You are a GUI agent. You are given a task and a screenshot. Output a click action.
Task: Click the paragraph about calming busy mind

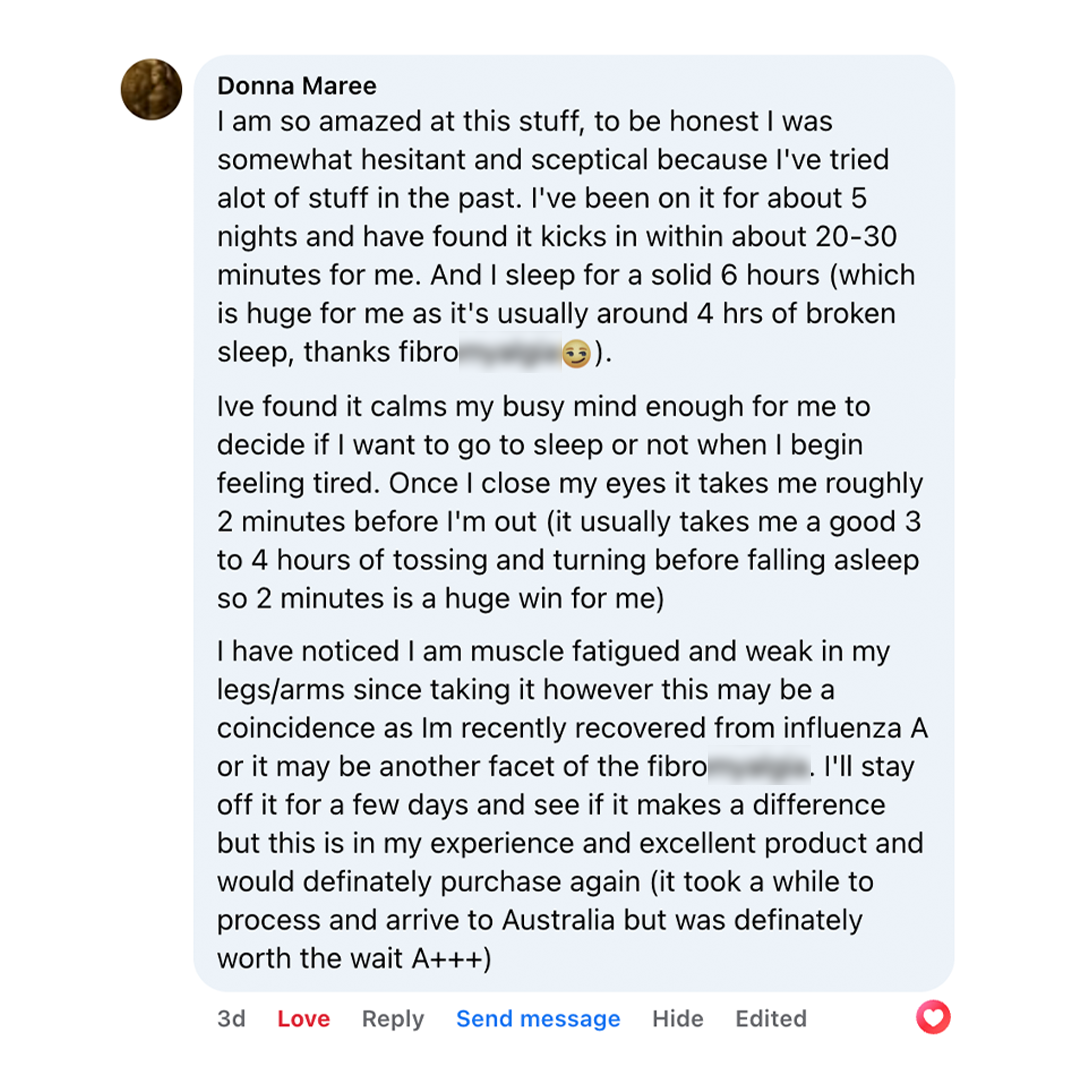tap(568, 502)
